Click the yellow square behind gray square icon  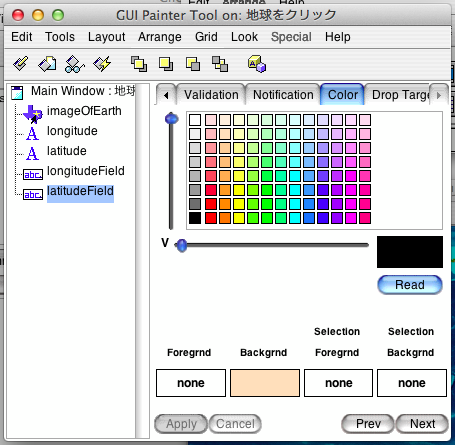(193, 64)
